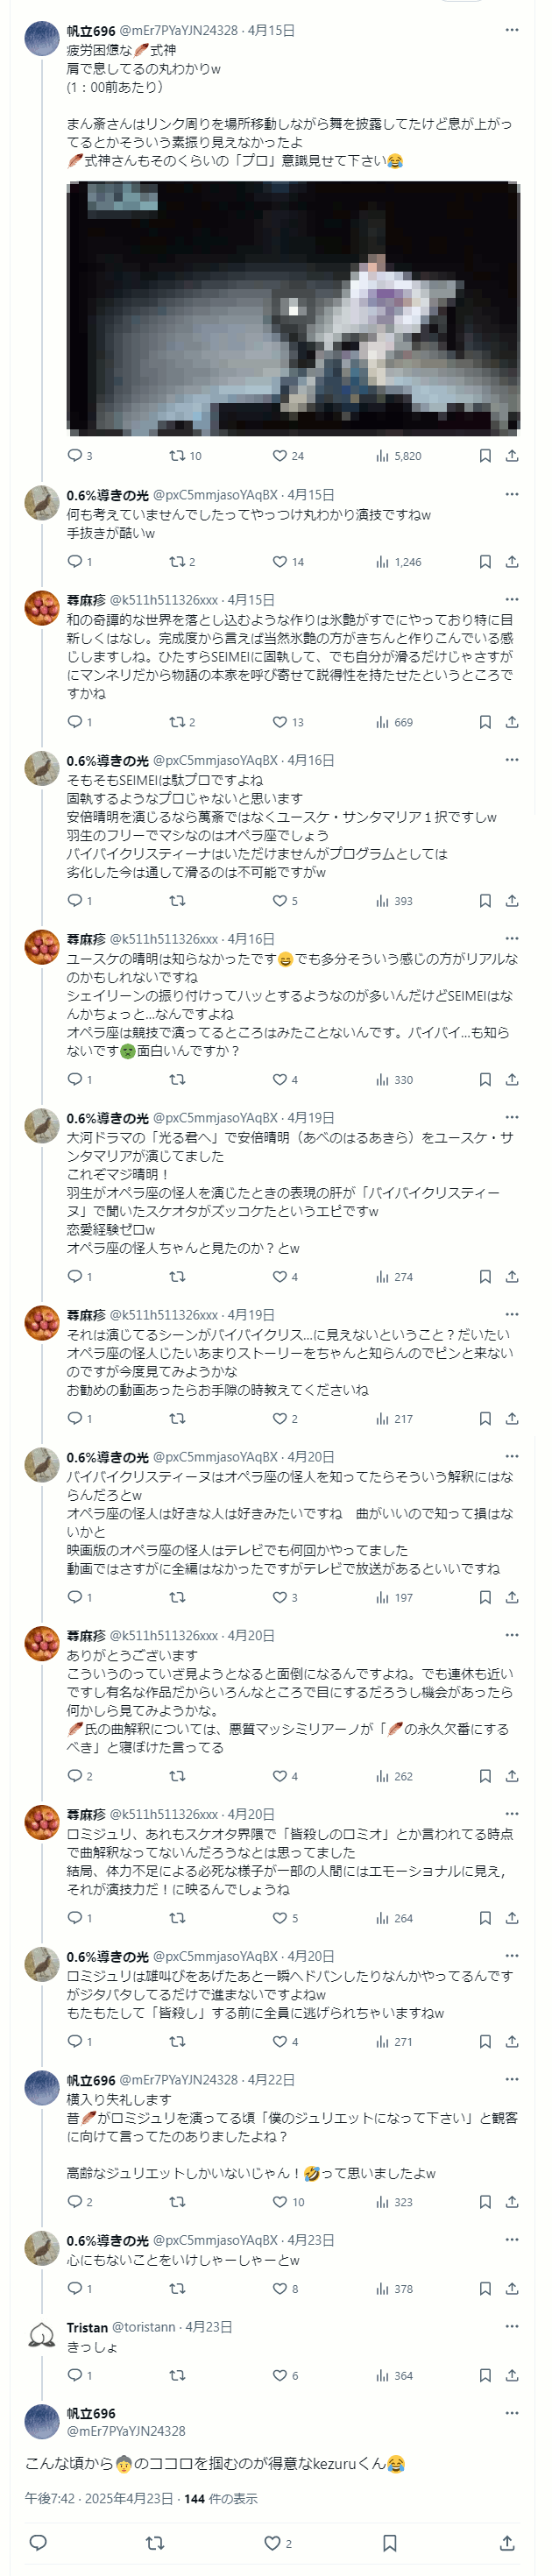Play the pixelated video thumbnail
The width and height of the screenshot is (552, 2576).
click(293, 308)
